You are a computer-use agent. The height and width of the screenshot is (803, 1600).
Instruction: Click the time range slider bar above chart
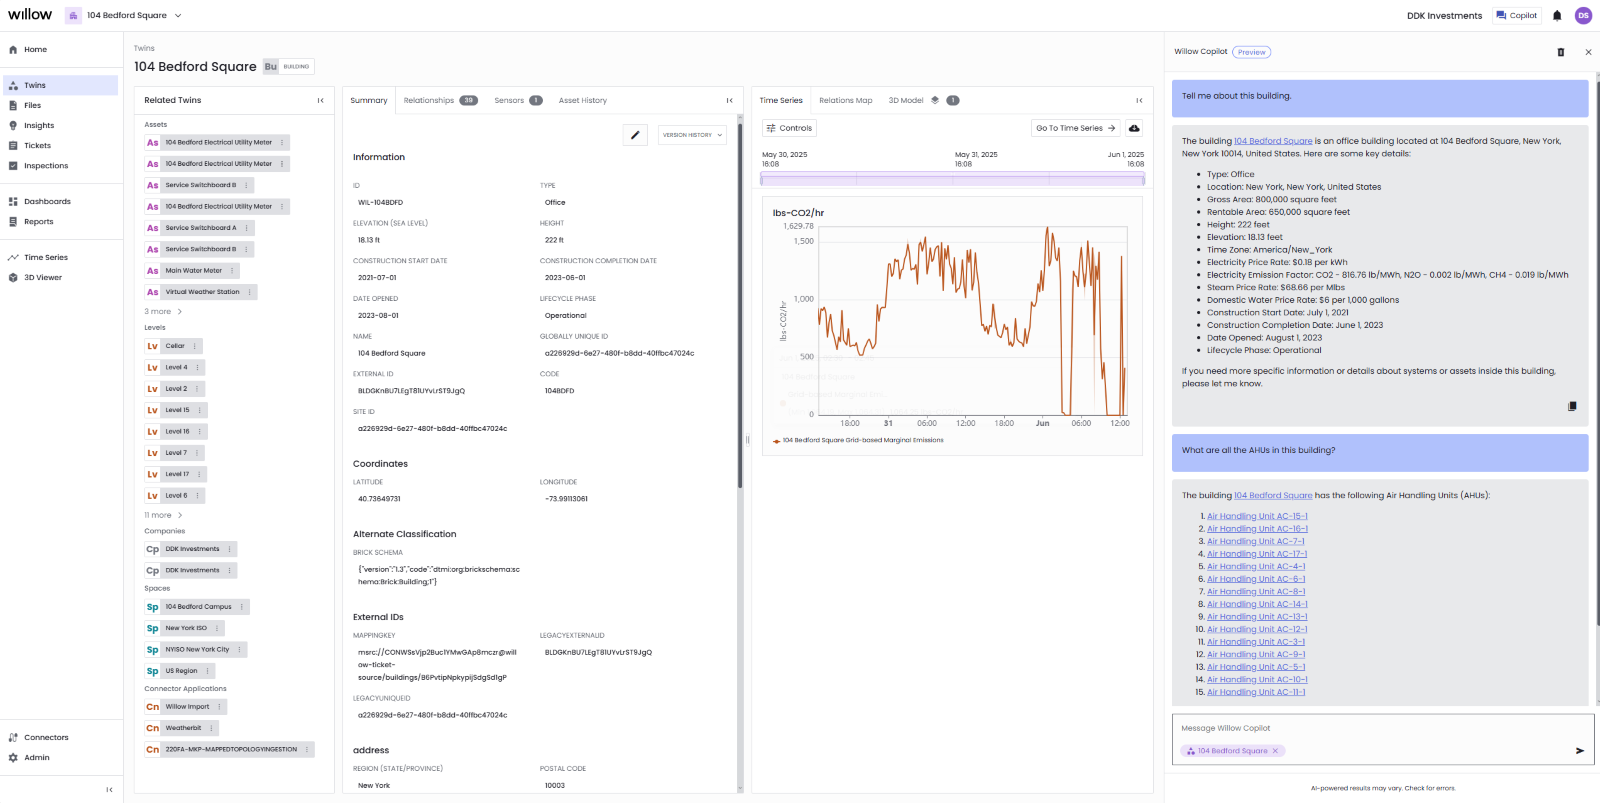tap(952, 179)
